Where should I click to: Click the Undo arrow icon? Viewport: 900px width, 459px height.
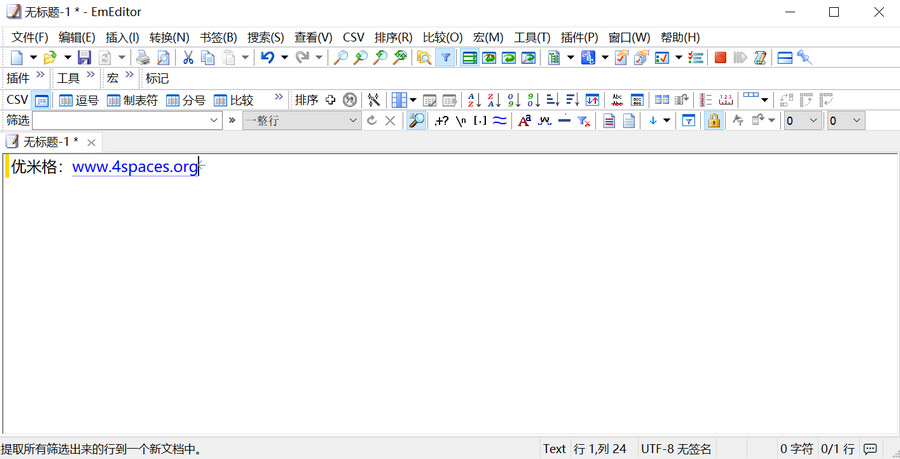[267, 58]
